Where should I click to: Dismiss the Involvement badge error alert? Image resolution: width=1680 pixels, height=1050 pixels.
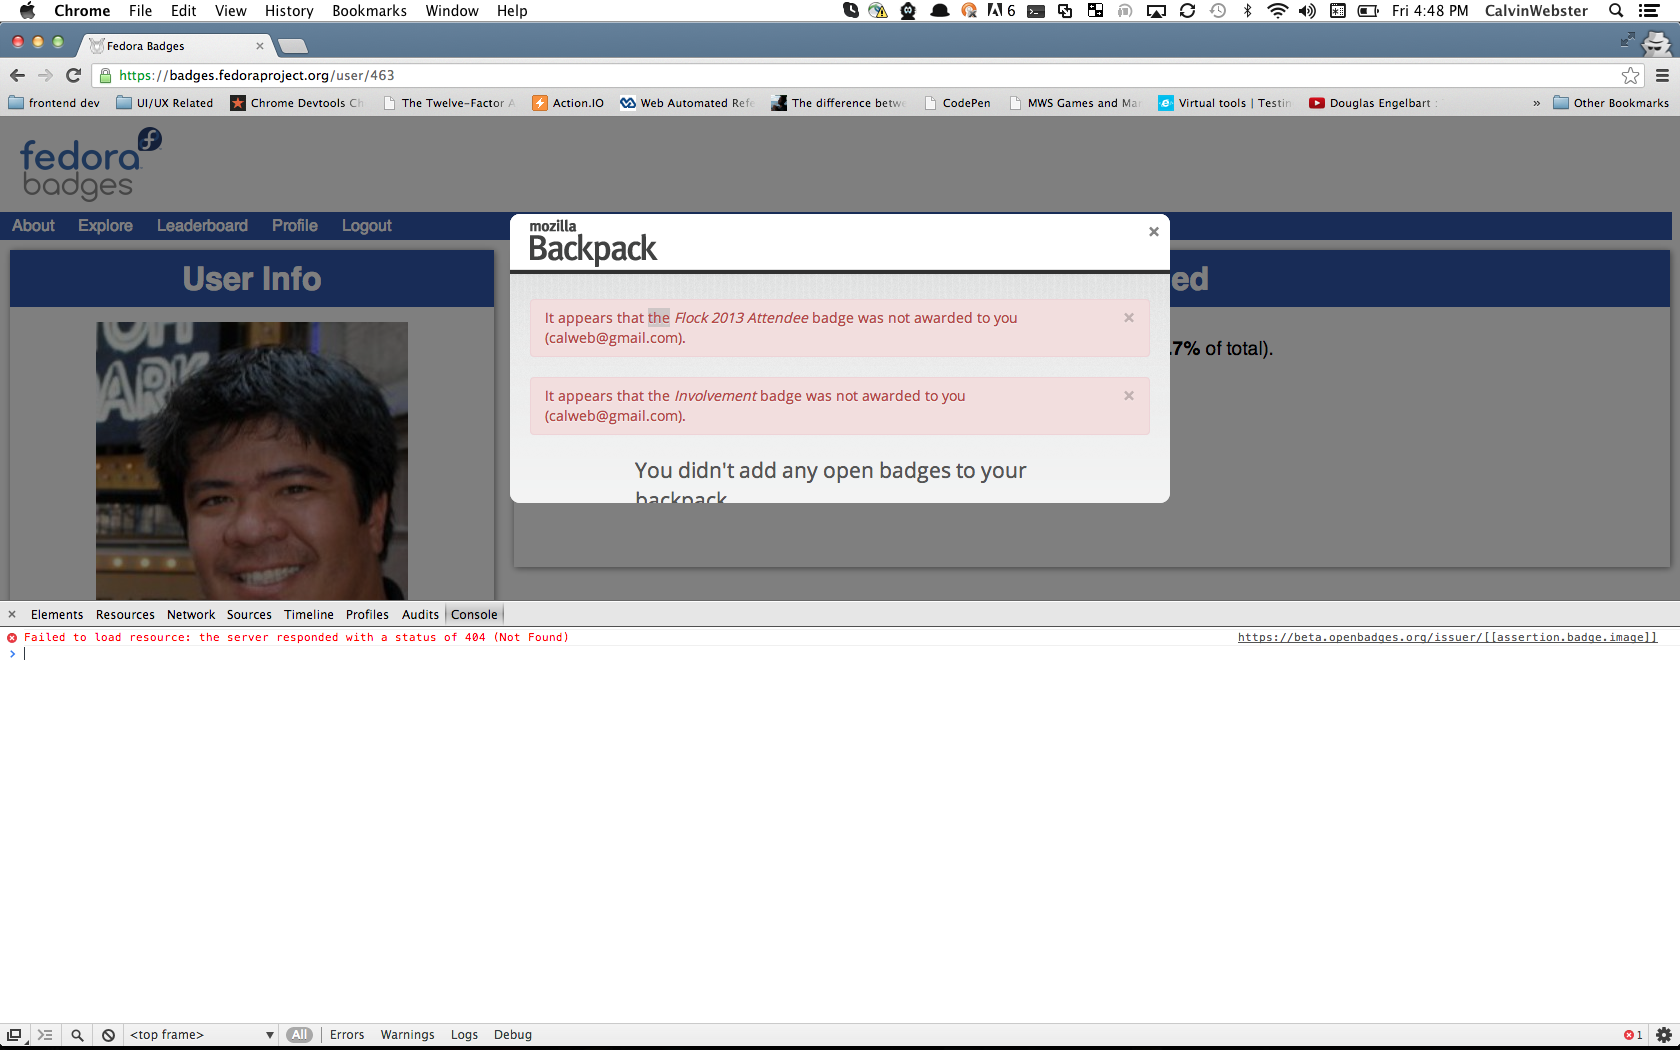1129,396
